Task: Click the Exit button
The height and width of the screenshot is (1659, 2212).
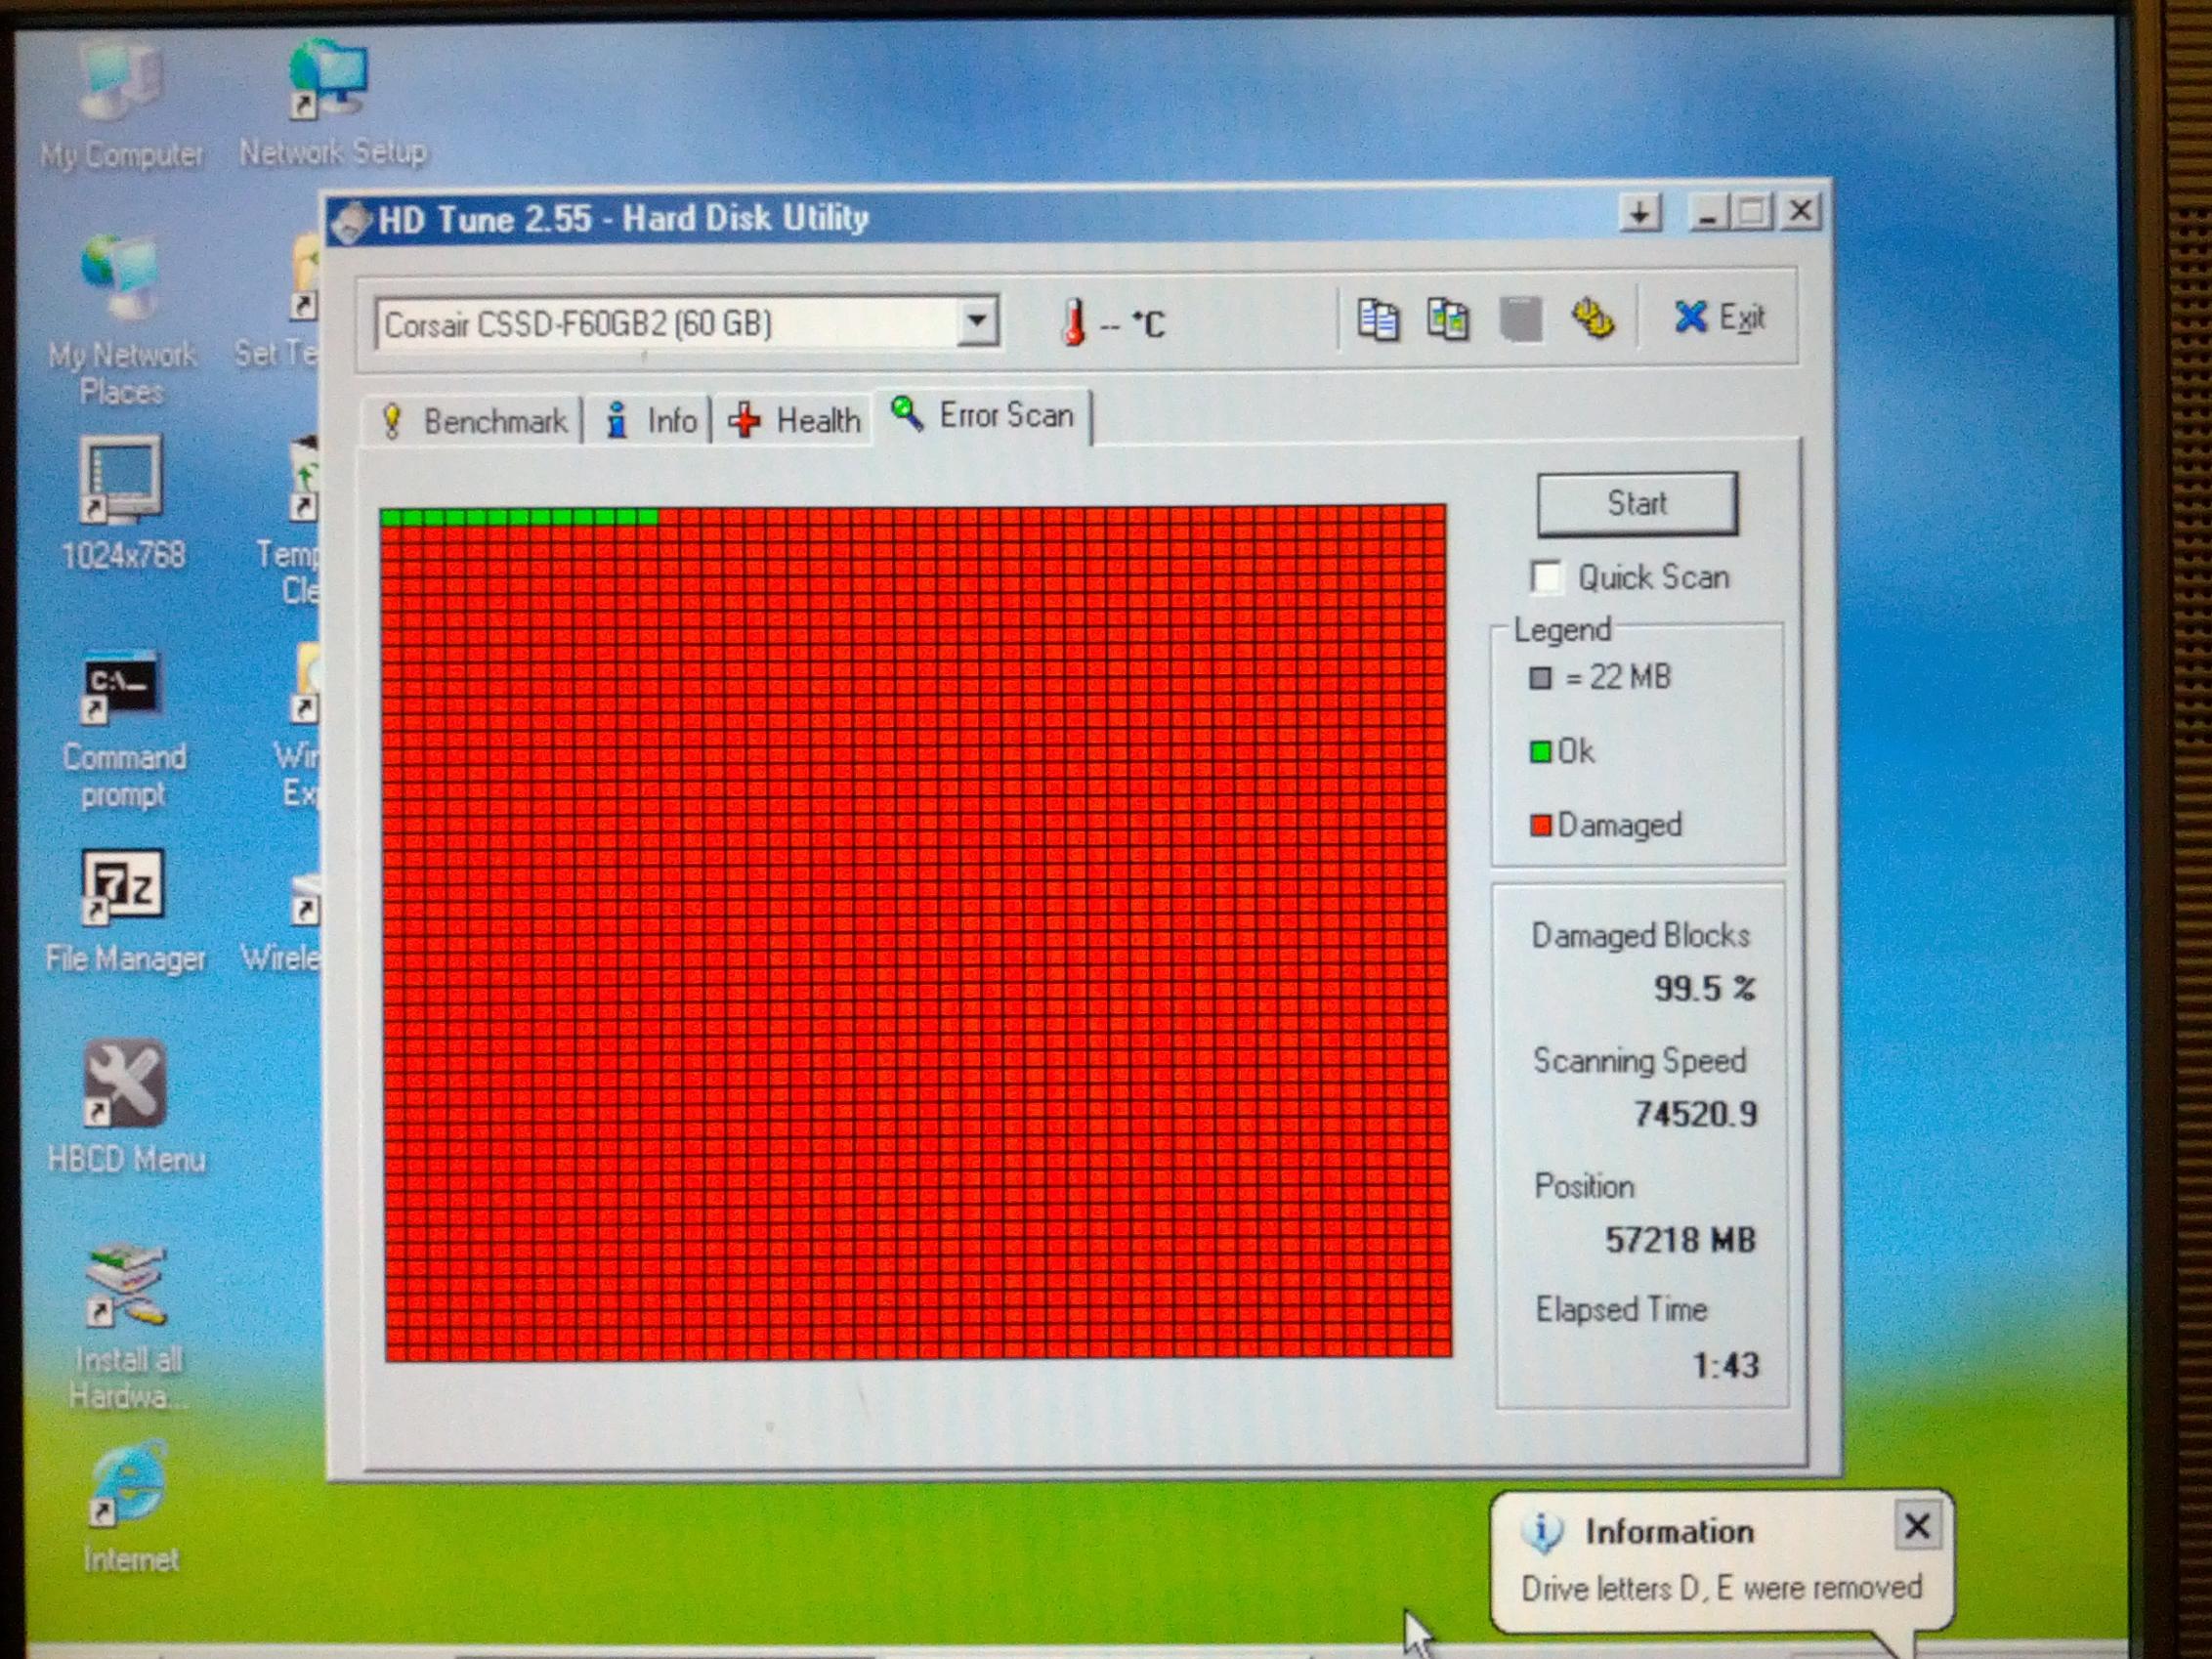Action: pyautogui.click(x=1720, y=318)
